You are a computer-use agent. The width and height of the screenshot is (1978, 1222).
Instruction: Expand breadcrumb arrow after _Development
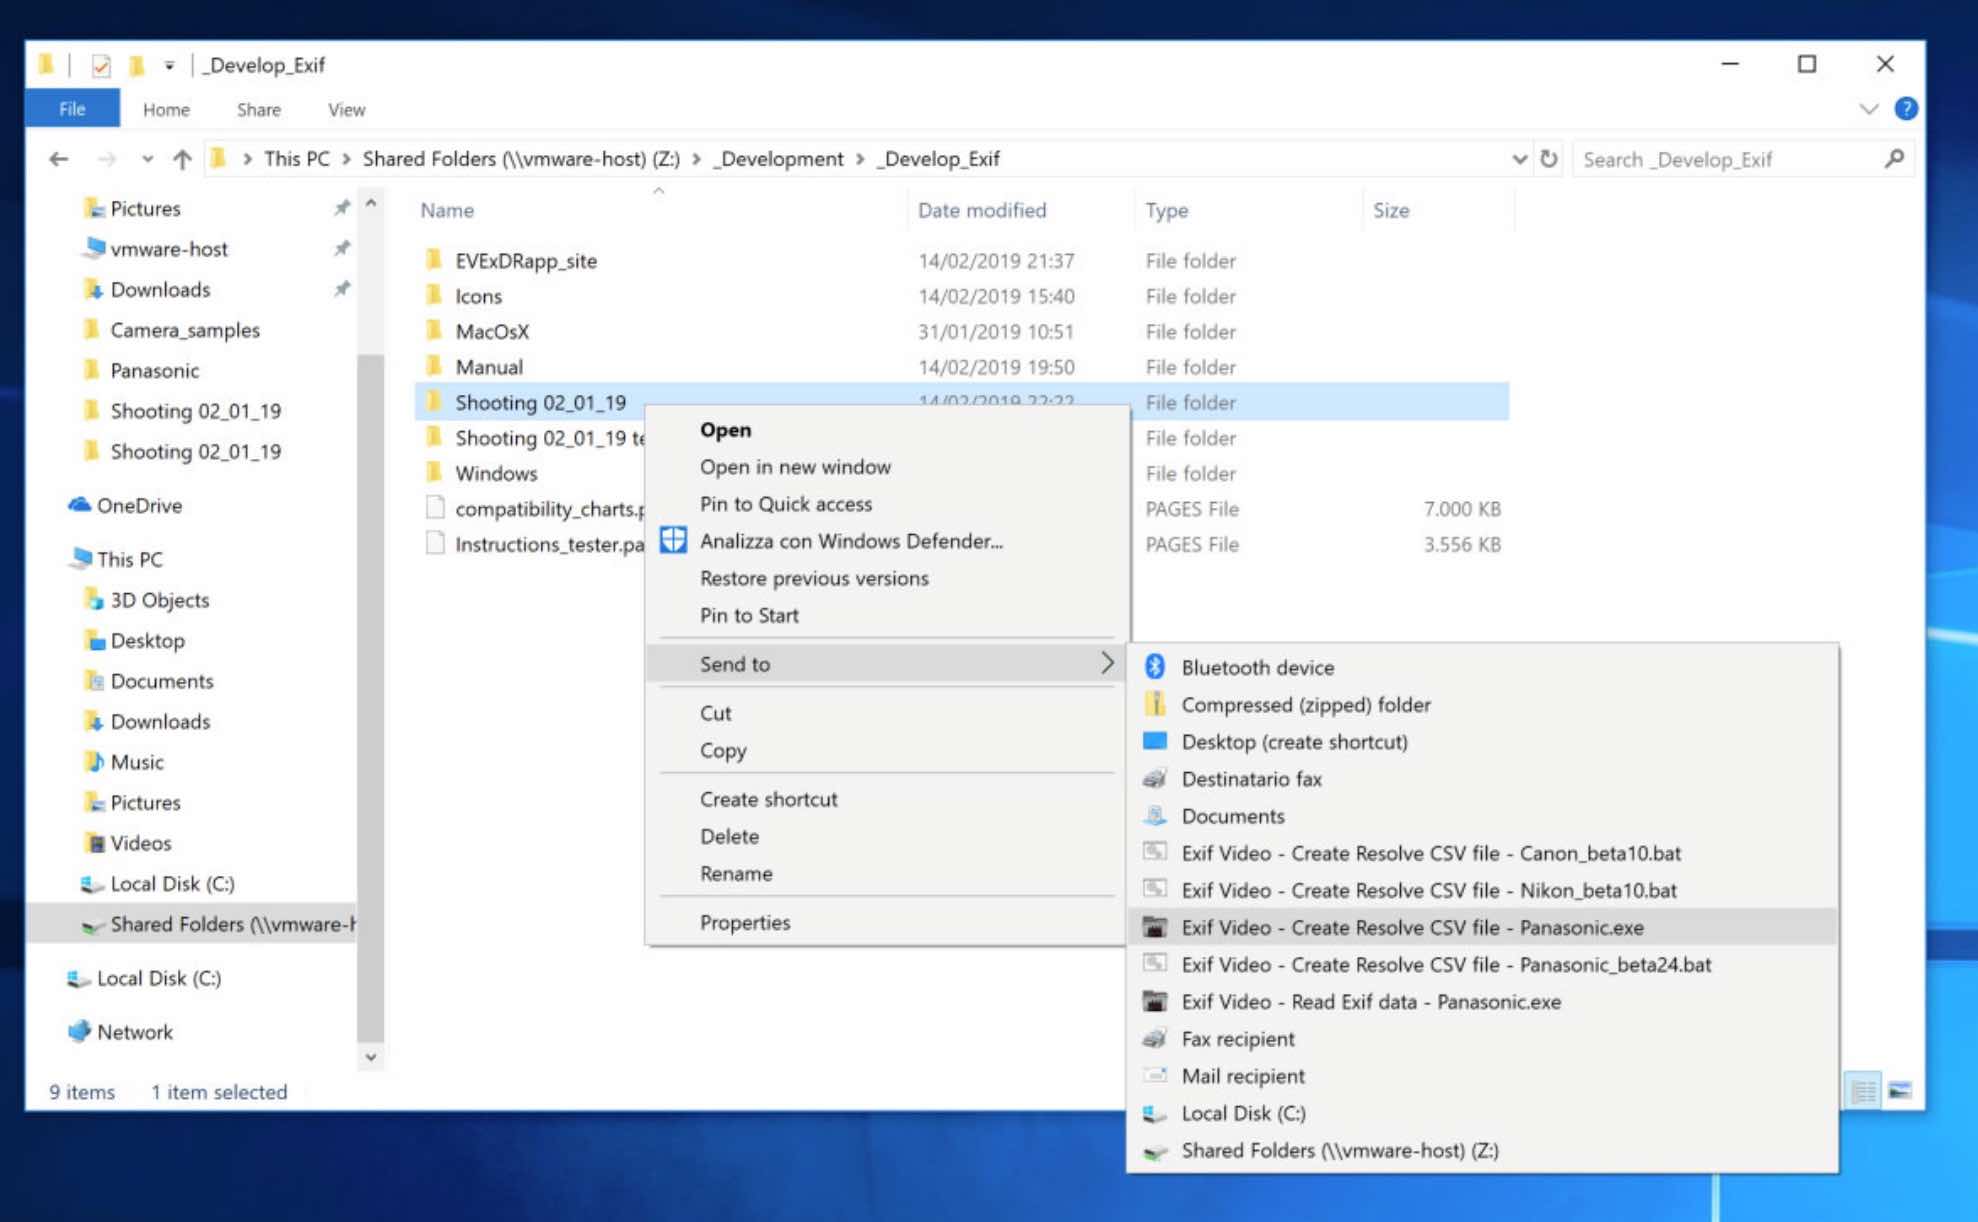coord(859,158)
